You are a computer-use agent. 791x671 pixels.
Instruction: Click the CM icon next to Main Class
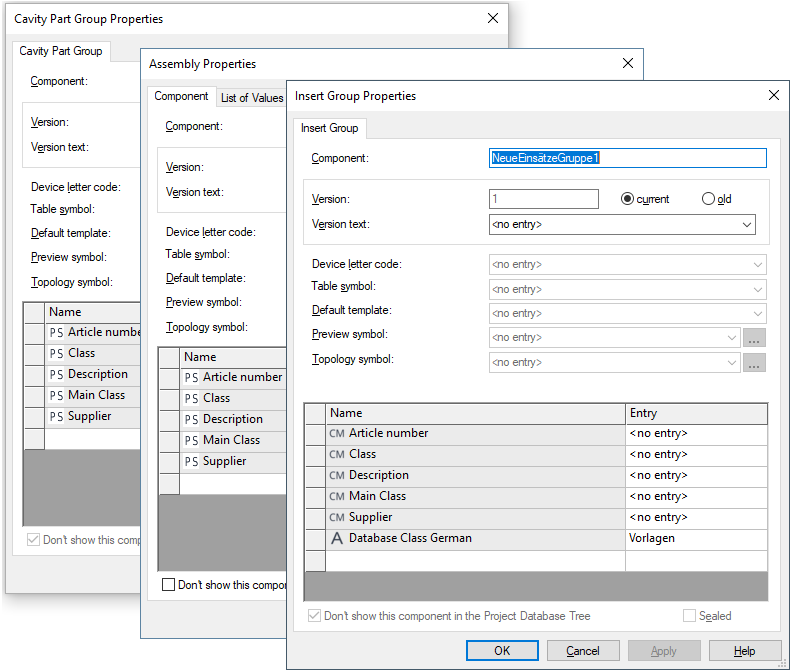pyautogui.click(x=337, y=497)
